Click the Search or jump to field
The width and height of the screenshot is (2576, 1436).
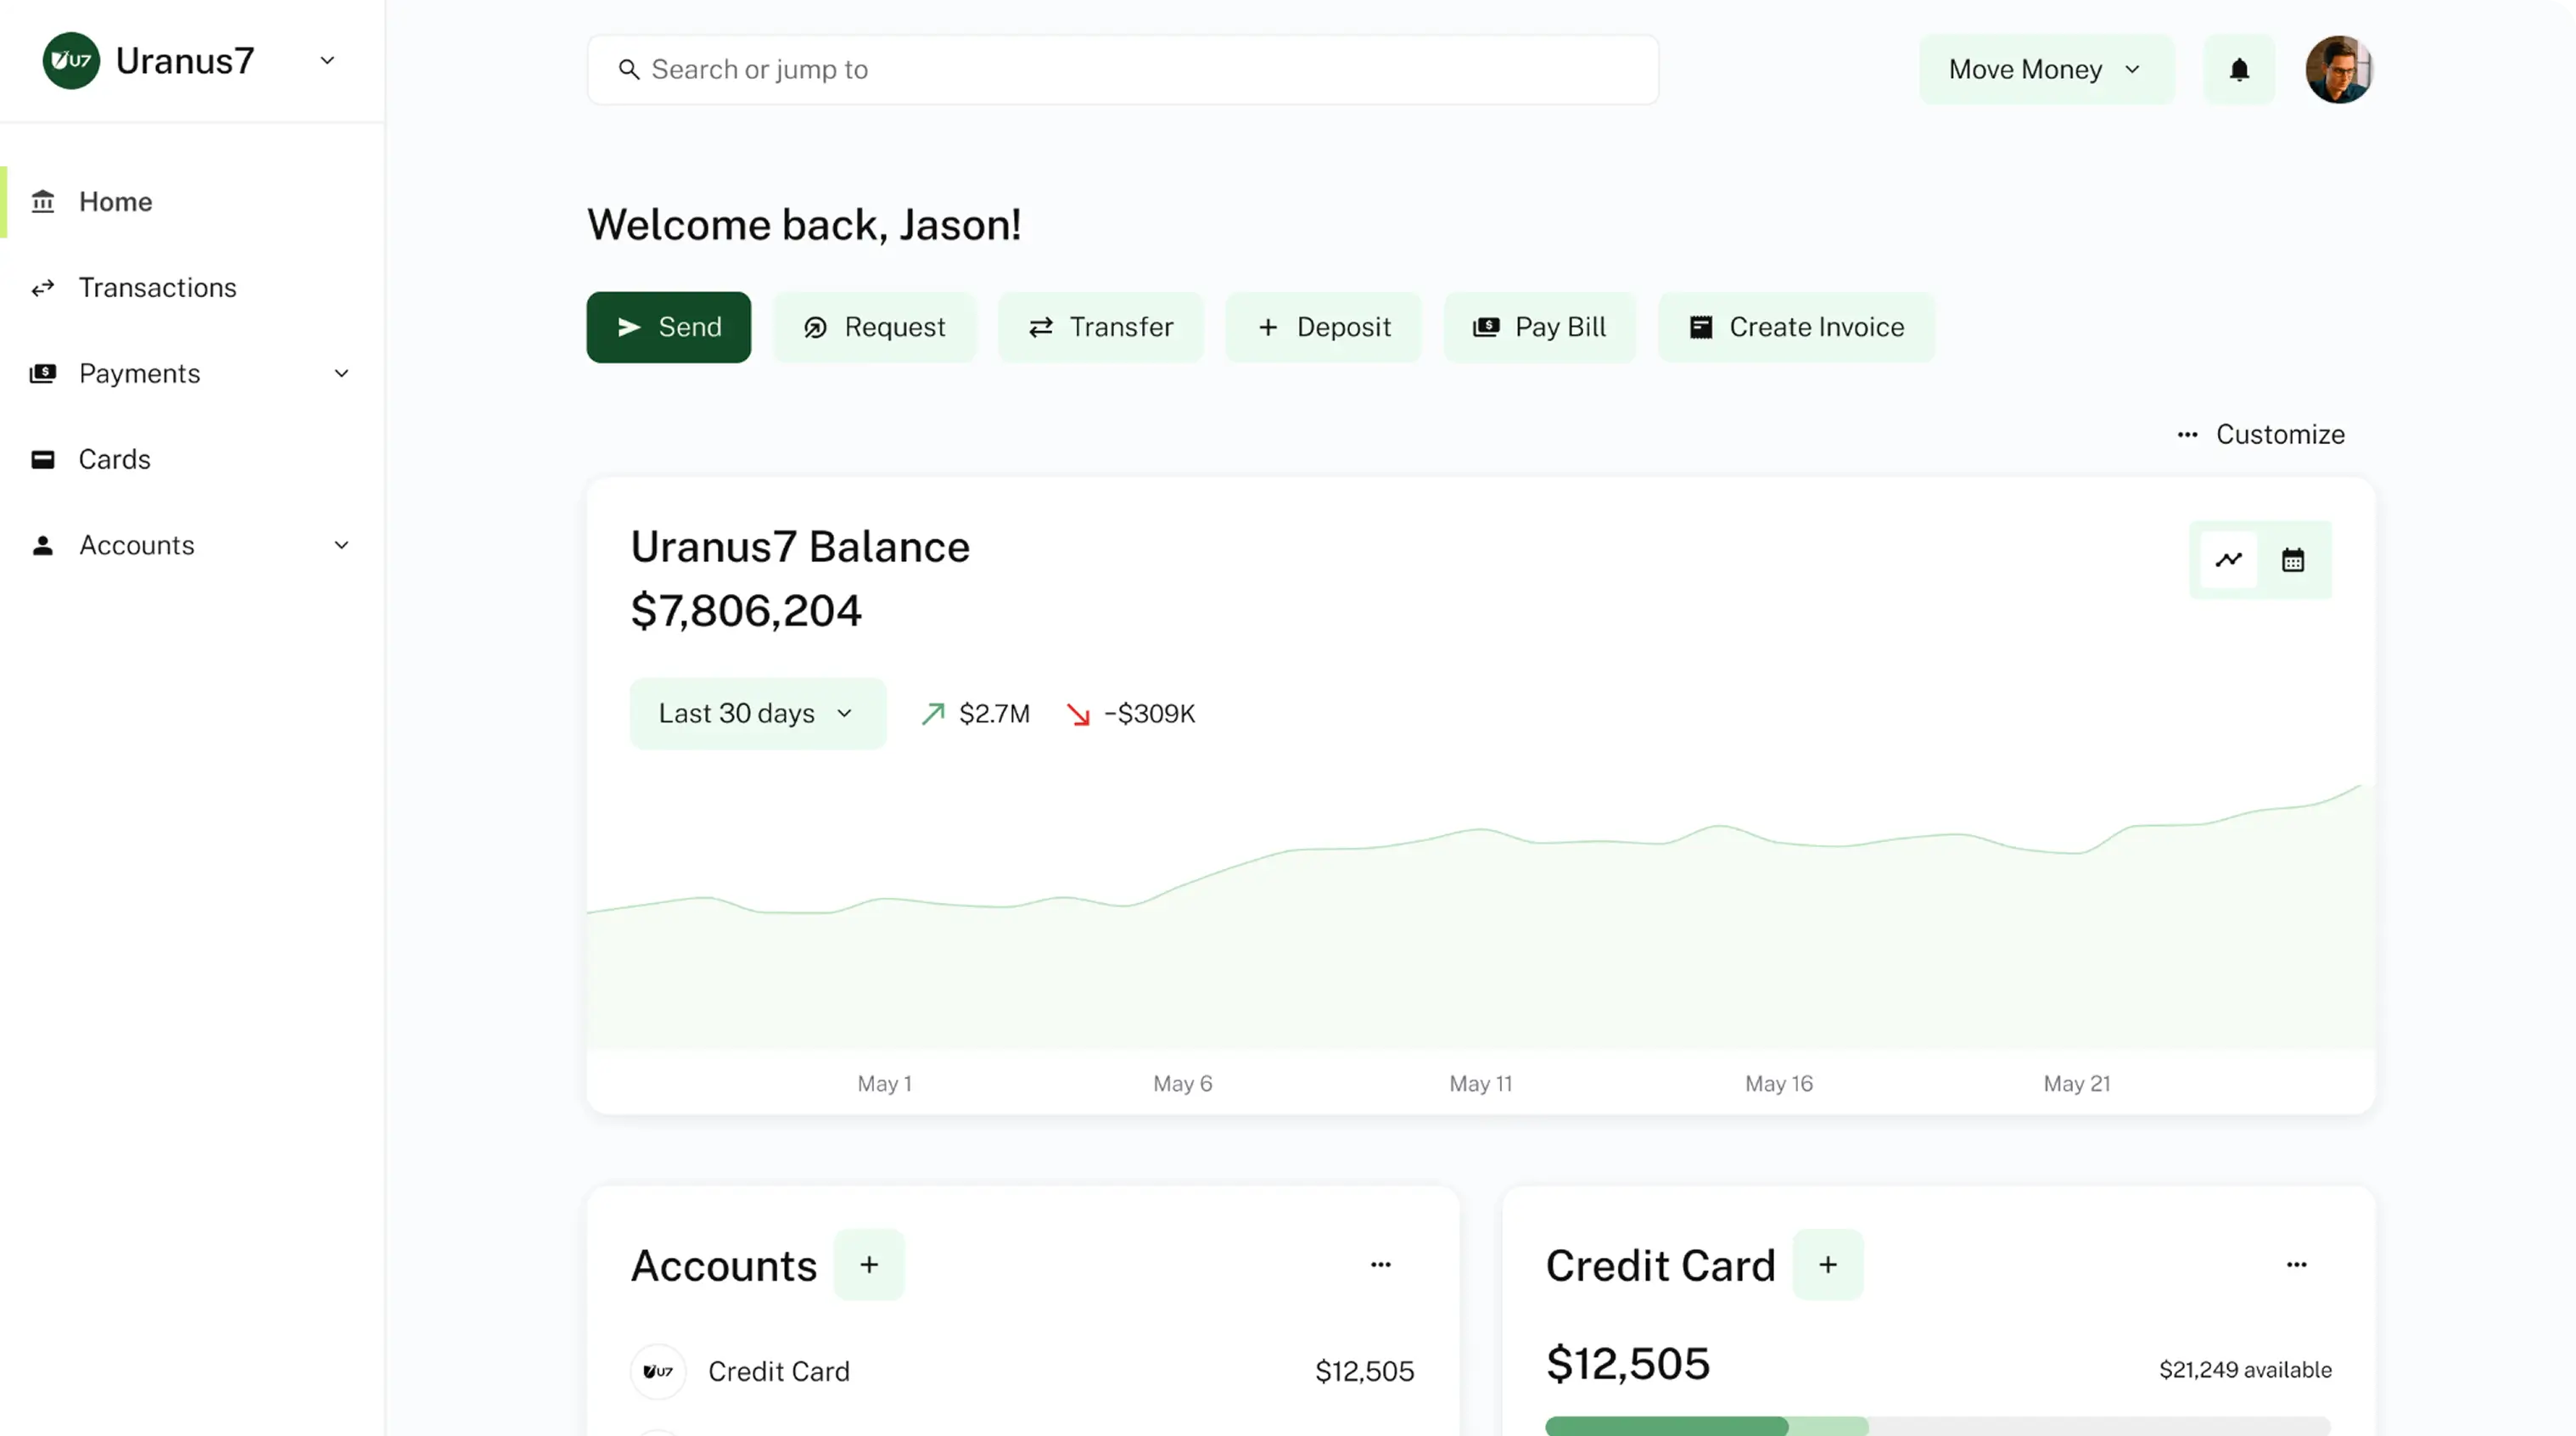[1122, 70]
